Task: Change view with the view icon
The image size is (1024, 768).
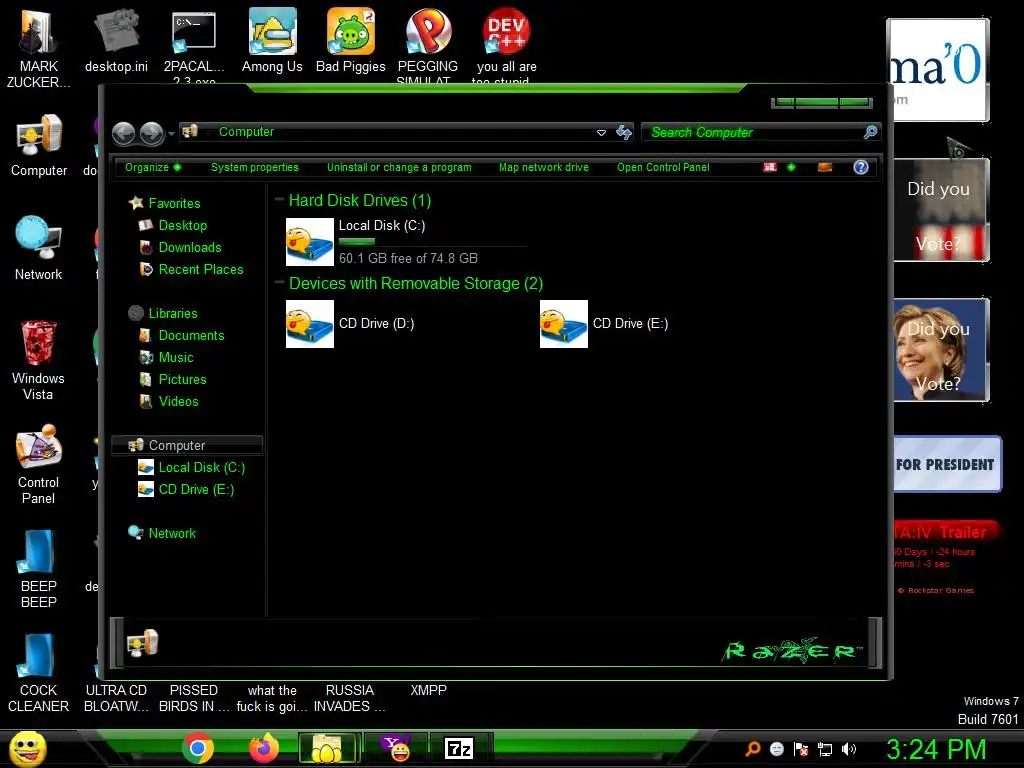Action: (770, 167)
